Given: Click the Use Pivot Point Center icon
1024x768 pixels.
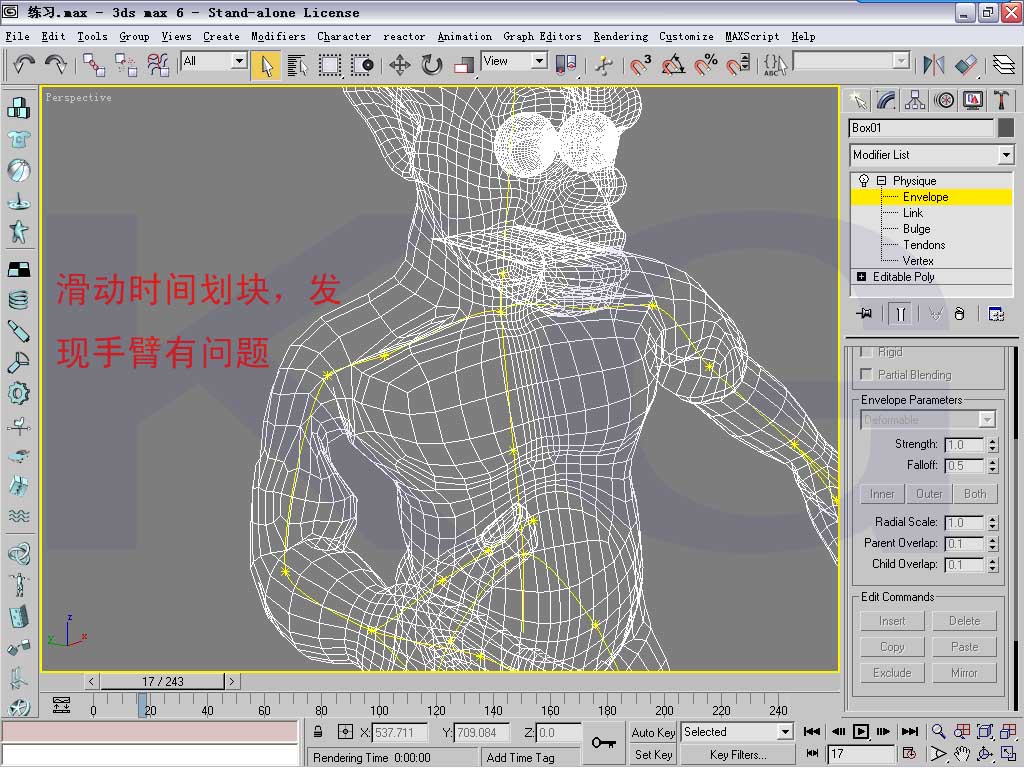Looking at the screenshot, I should pos(566,65).
